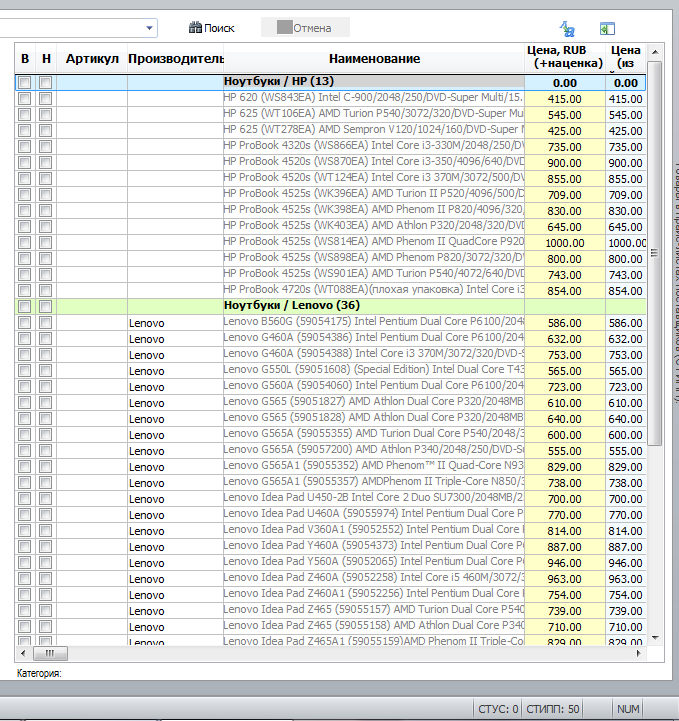The image size is (679, 721).
Task: Sort by the Артикул column header
Action: tap(92, 58)
